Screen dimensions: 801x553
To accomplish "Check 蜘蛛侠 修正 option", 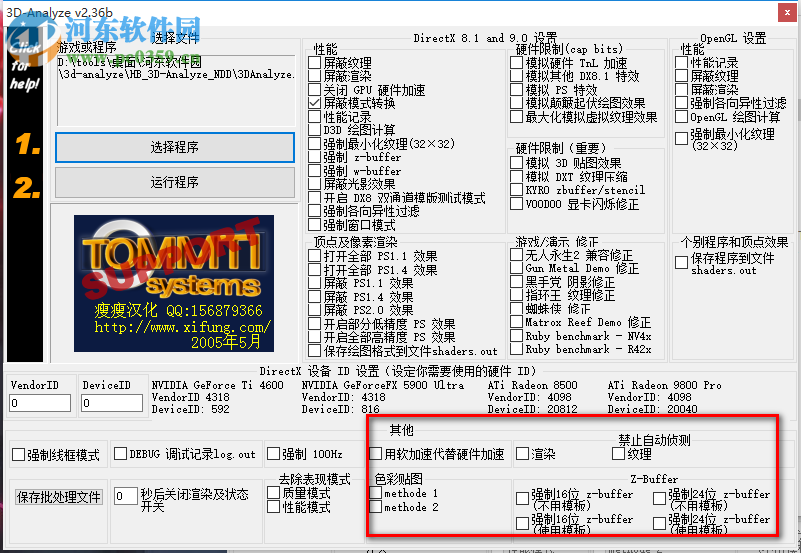I will (516, 308).
